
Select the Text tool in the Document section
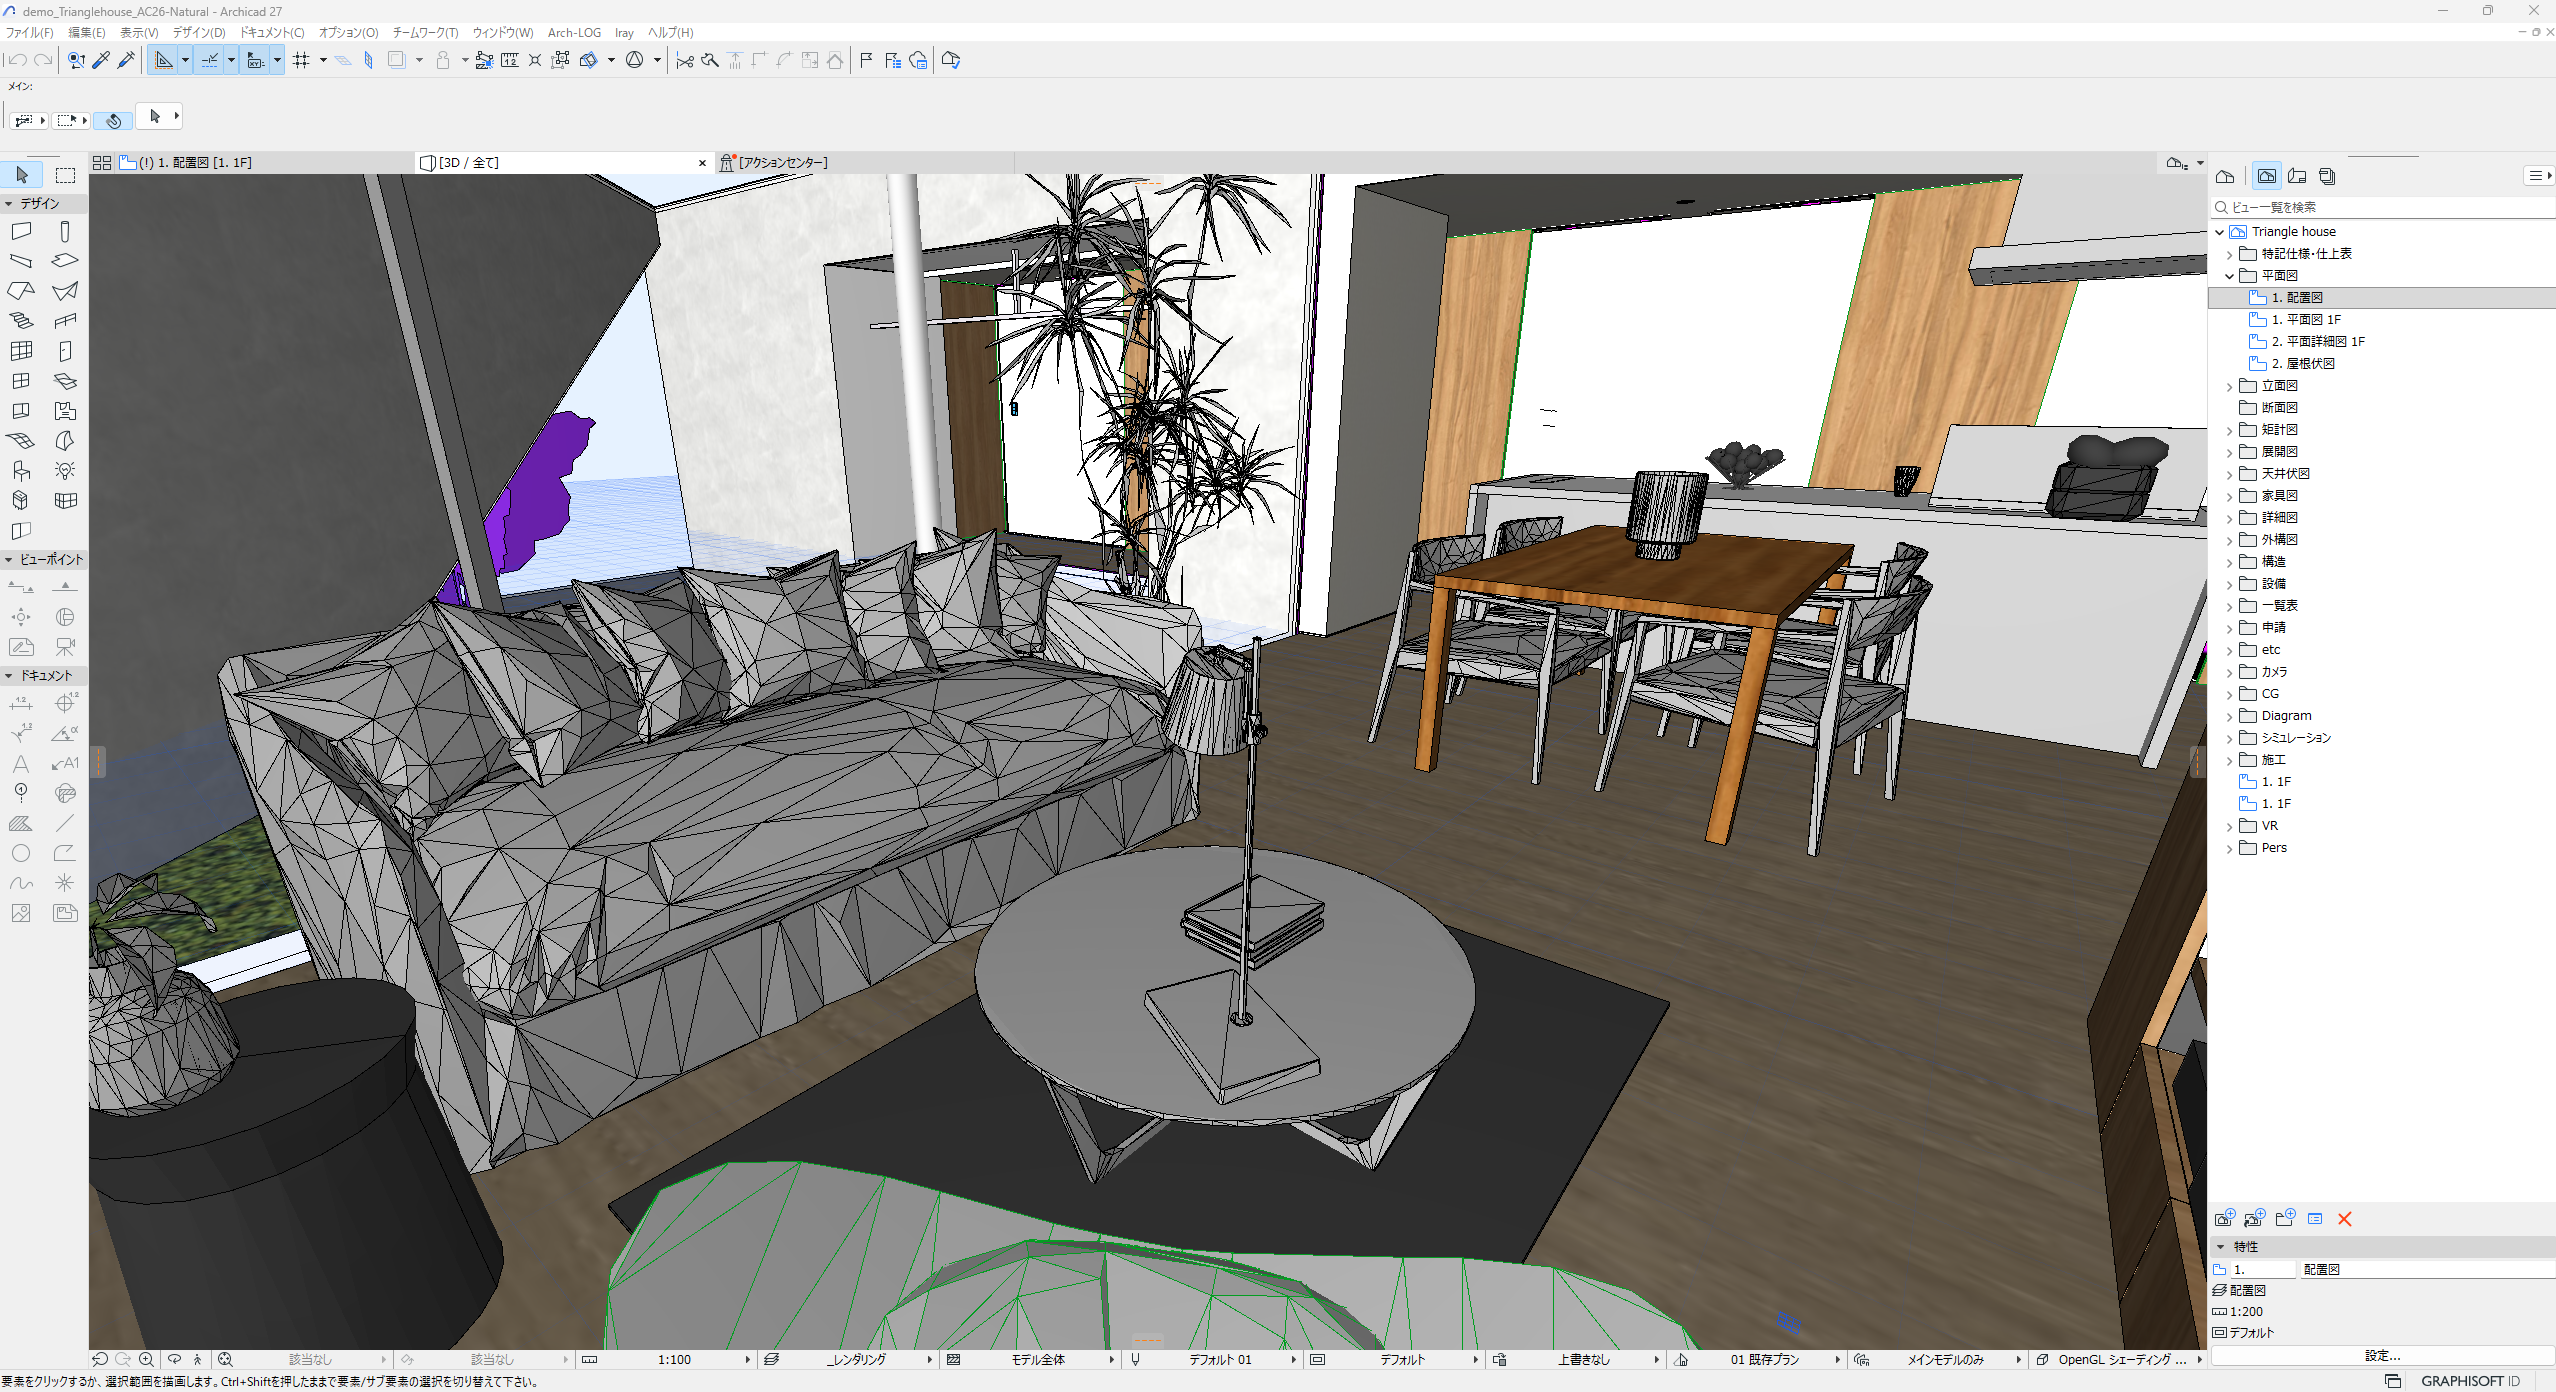click(21, 763)
